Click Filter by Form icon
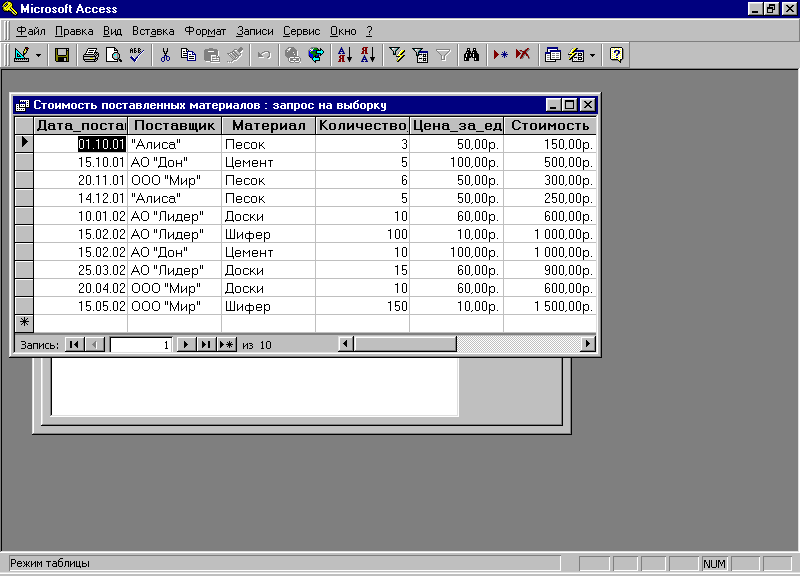Viewport: 800px width, 576px height. (420, 55)
